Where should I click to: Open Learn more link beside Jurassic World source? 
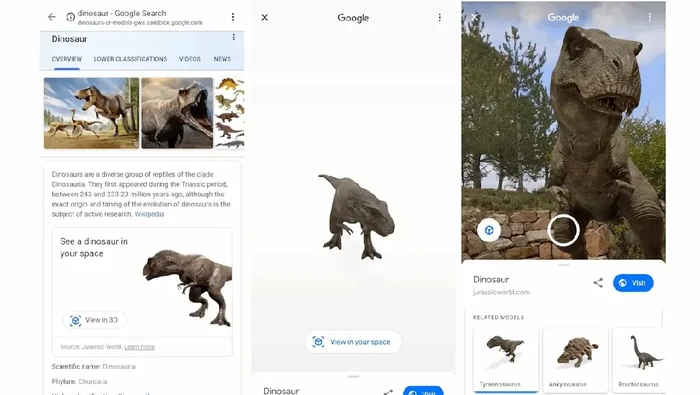tap(139, 347)
